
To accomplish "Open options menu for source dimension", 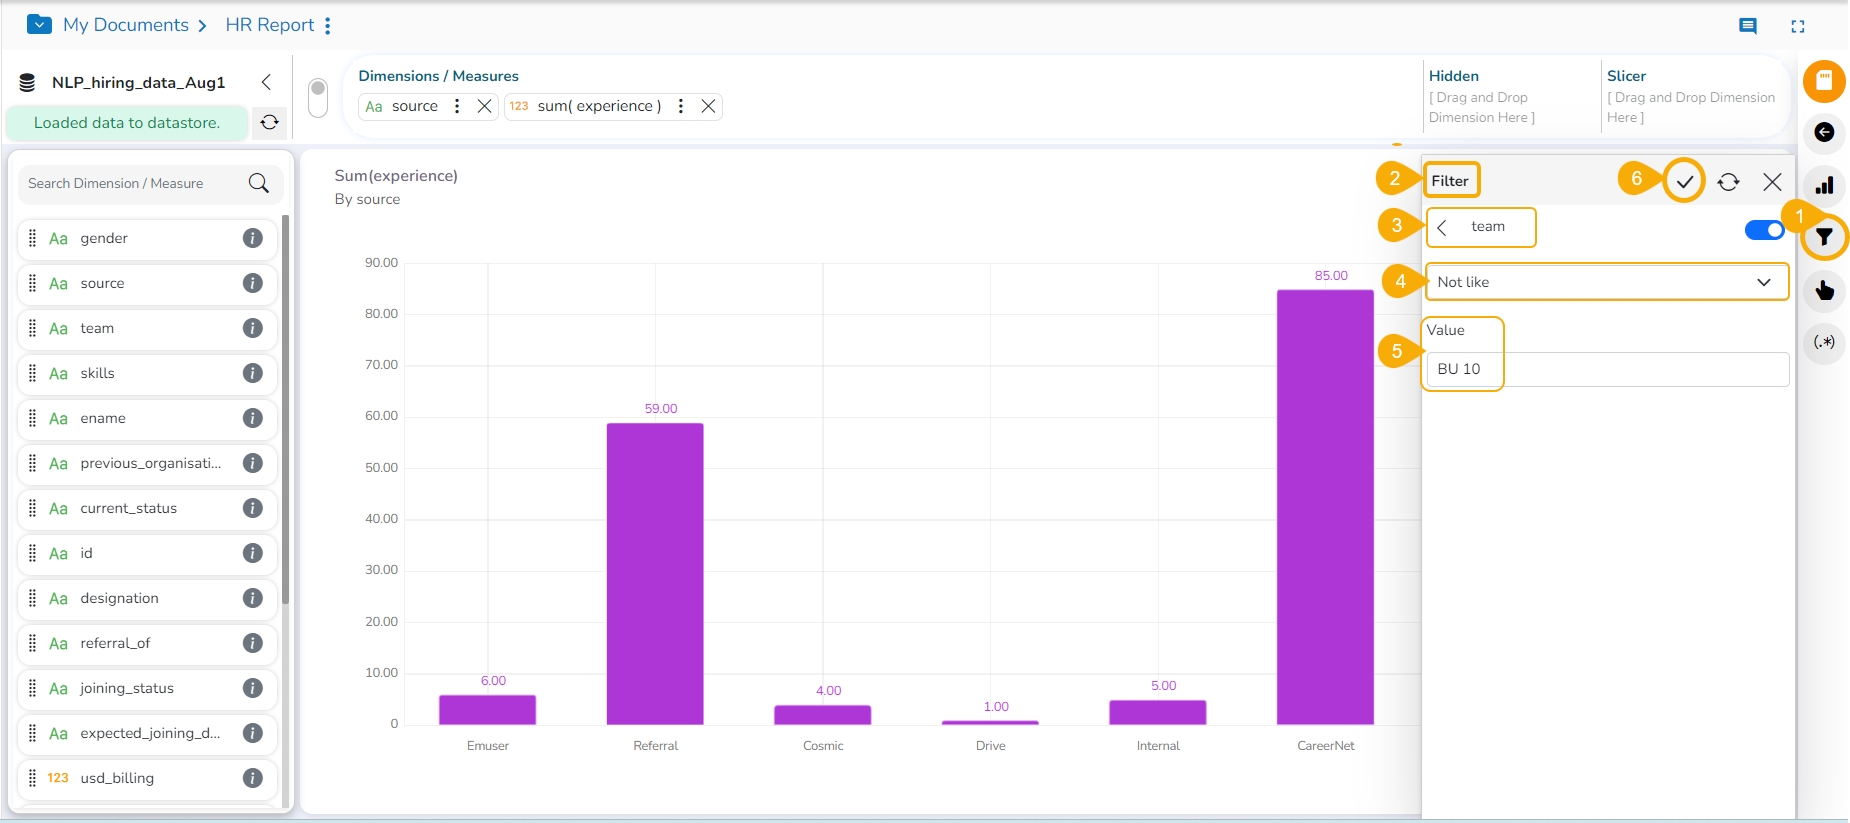I will pos(457,106).
